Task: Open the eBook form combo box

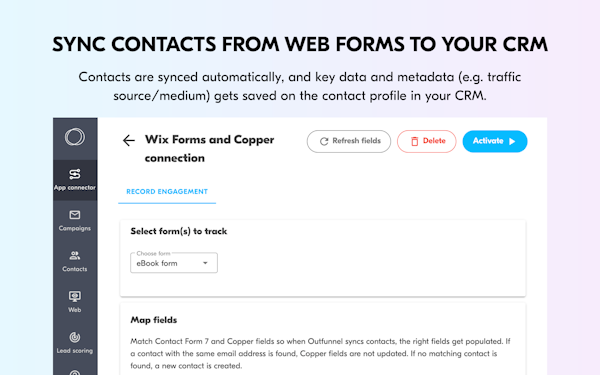Action: [x=174, y=263]
